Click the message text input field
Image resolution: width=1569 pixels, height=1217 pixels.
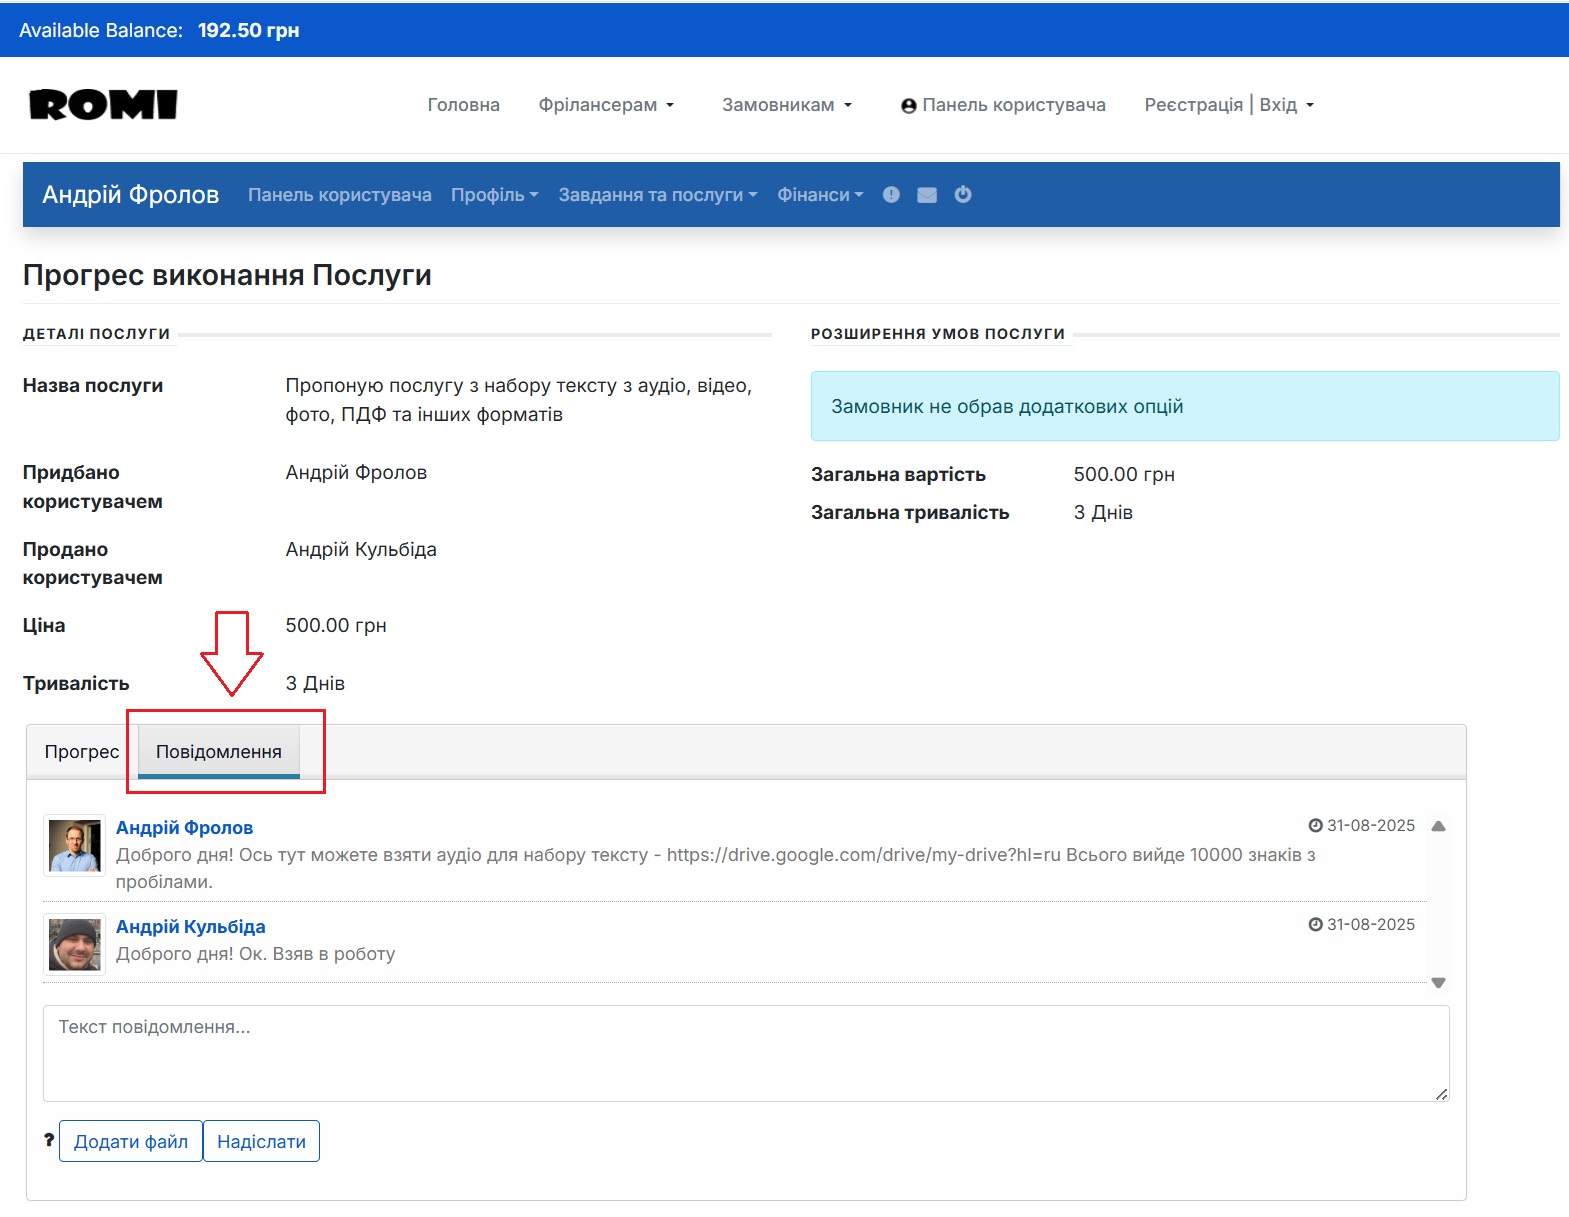point(745,1053)
